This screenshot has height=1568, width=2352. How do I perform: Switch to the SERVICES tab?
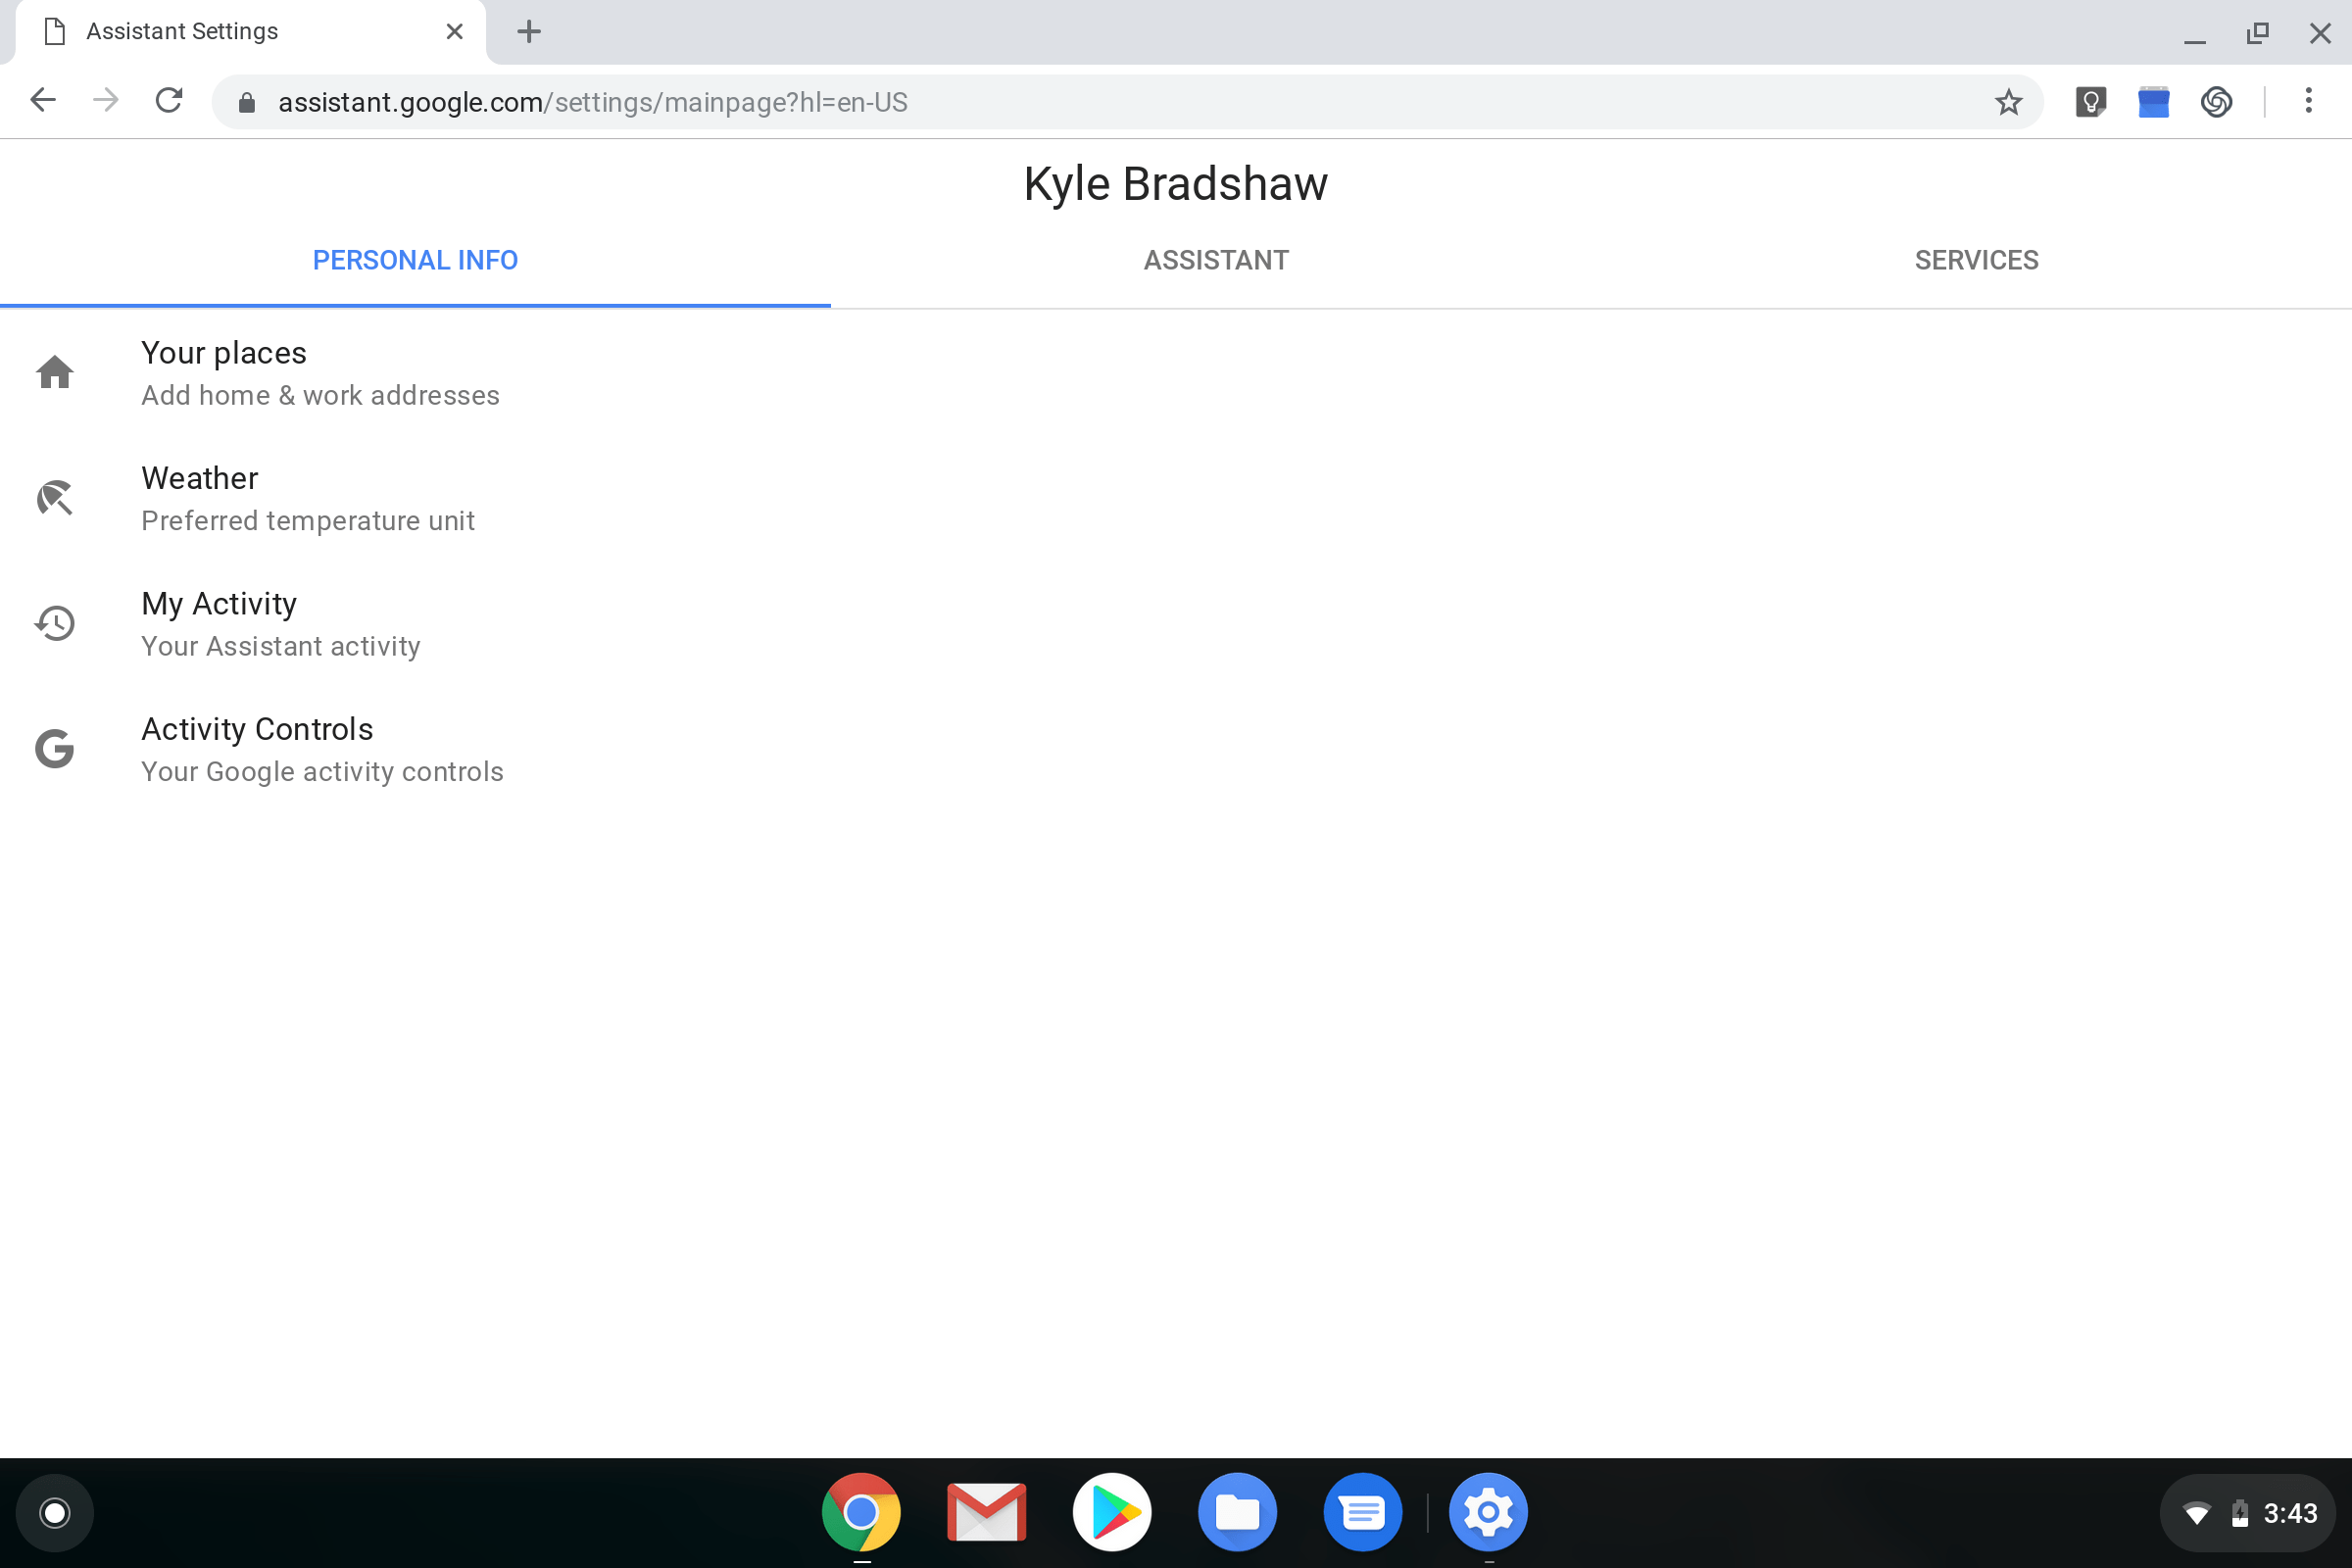click(1977, 260)
